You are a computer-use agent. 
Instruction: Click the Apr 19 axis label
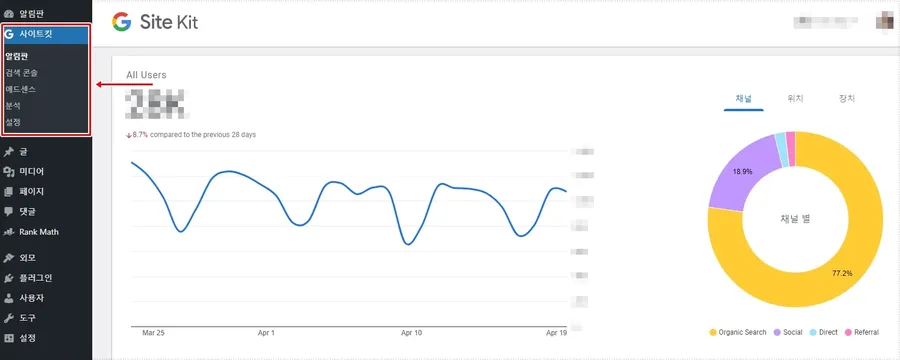click(556, 333)
